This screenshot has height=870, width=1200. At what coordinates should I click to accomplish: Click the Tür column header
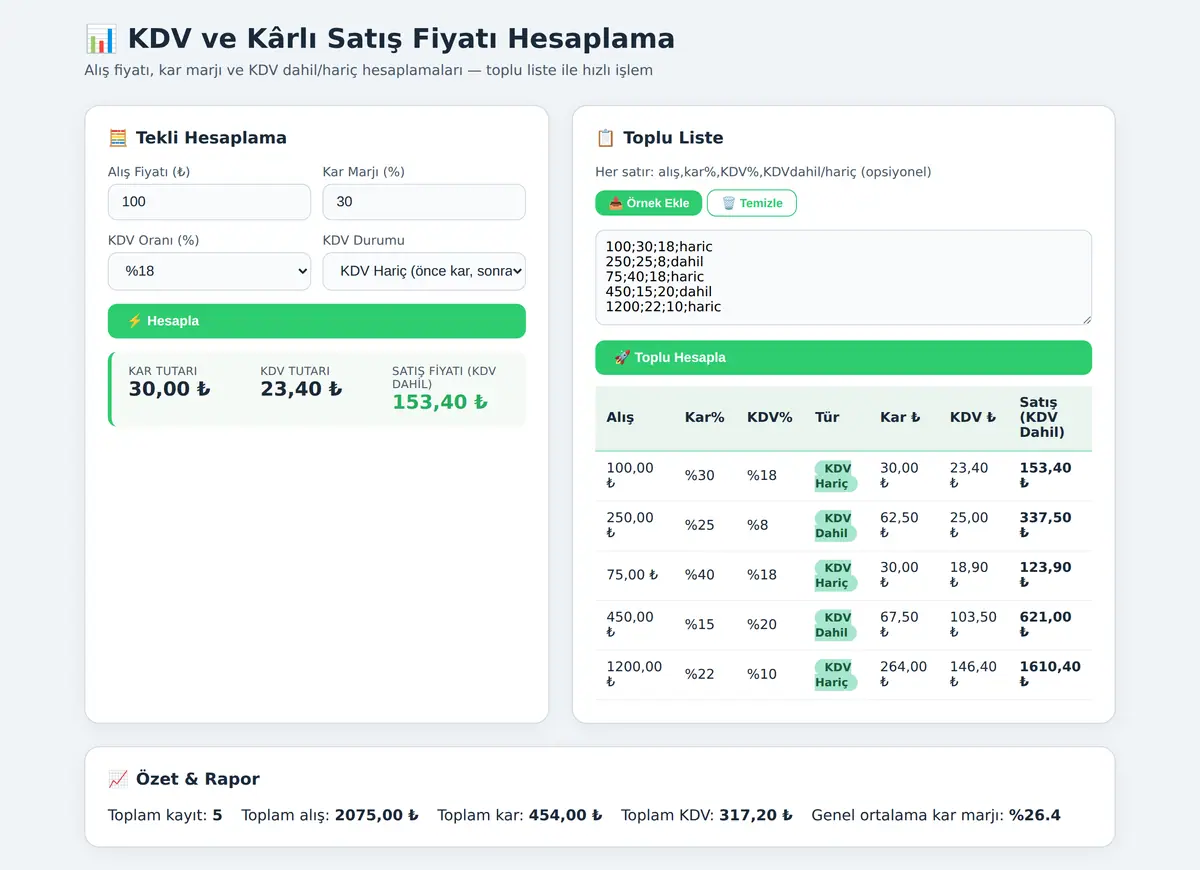pyautogui.click(x=827, y=418)
